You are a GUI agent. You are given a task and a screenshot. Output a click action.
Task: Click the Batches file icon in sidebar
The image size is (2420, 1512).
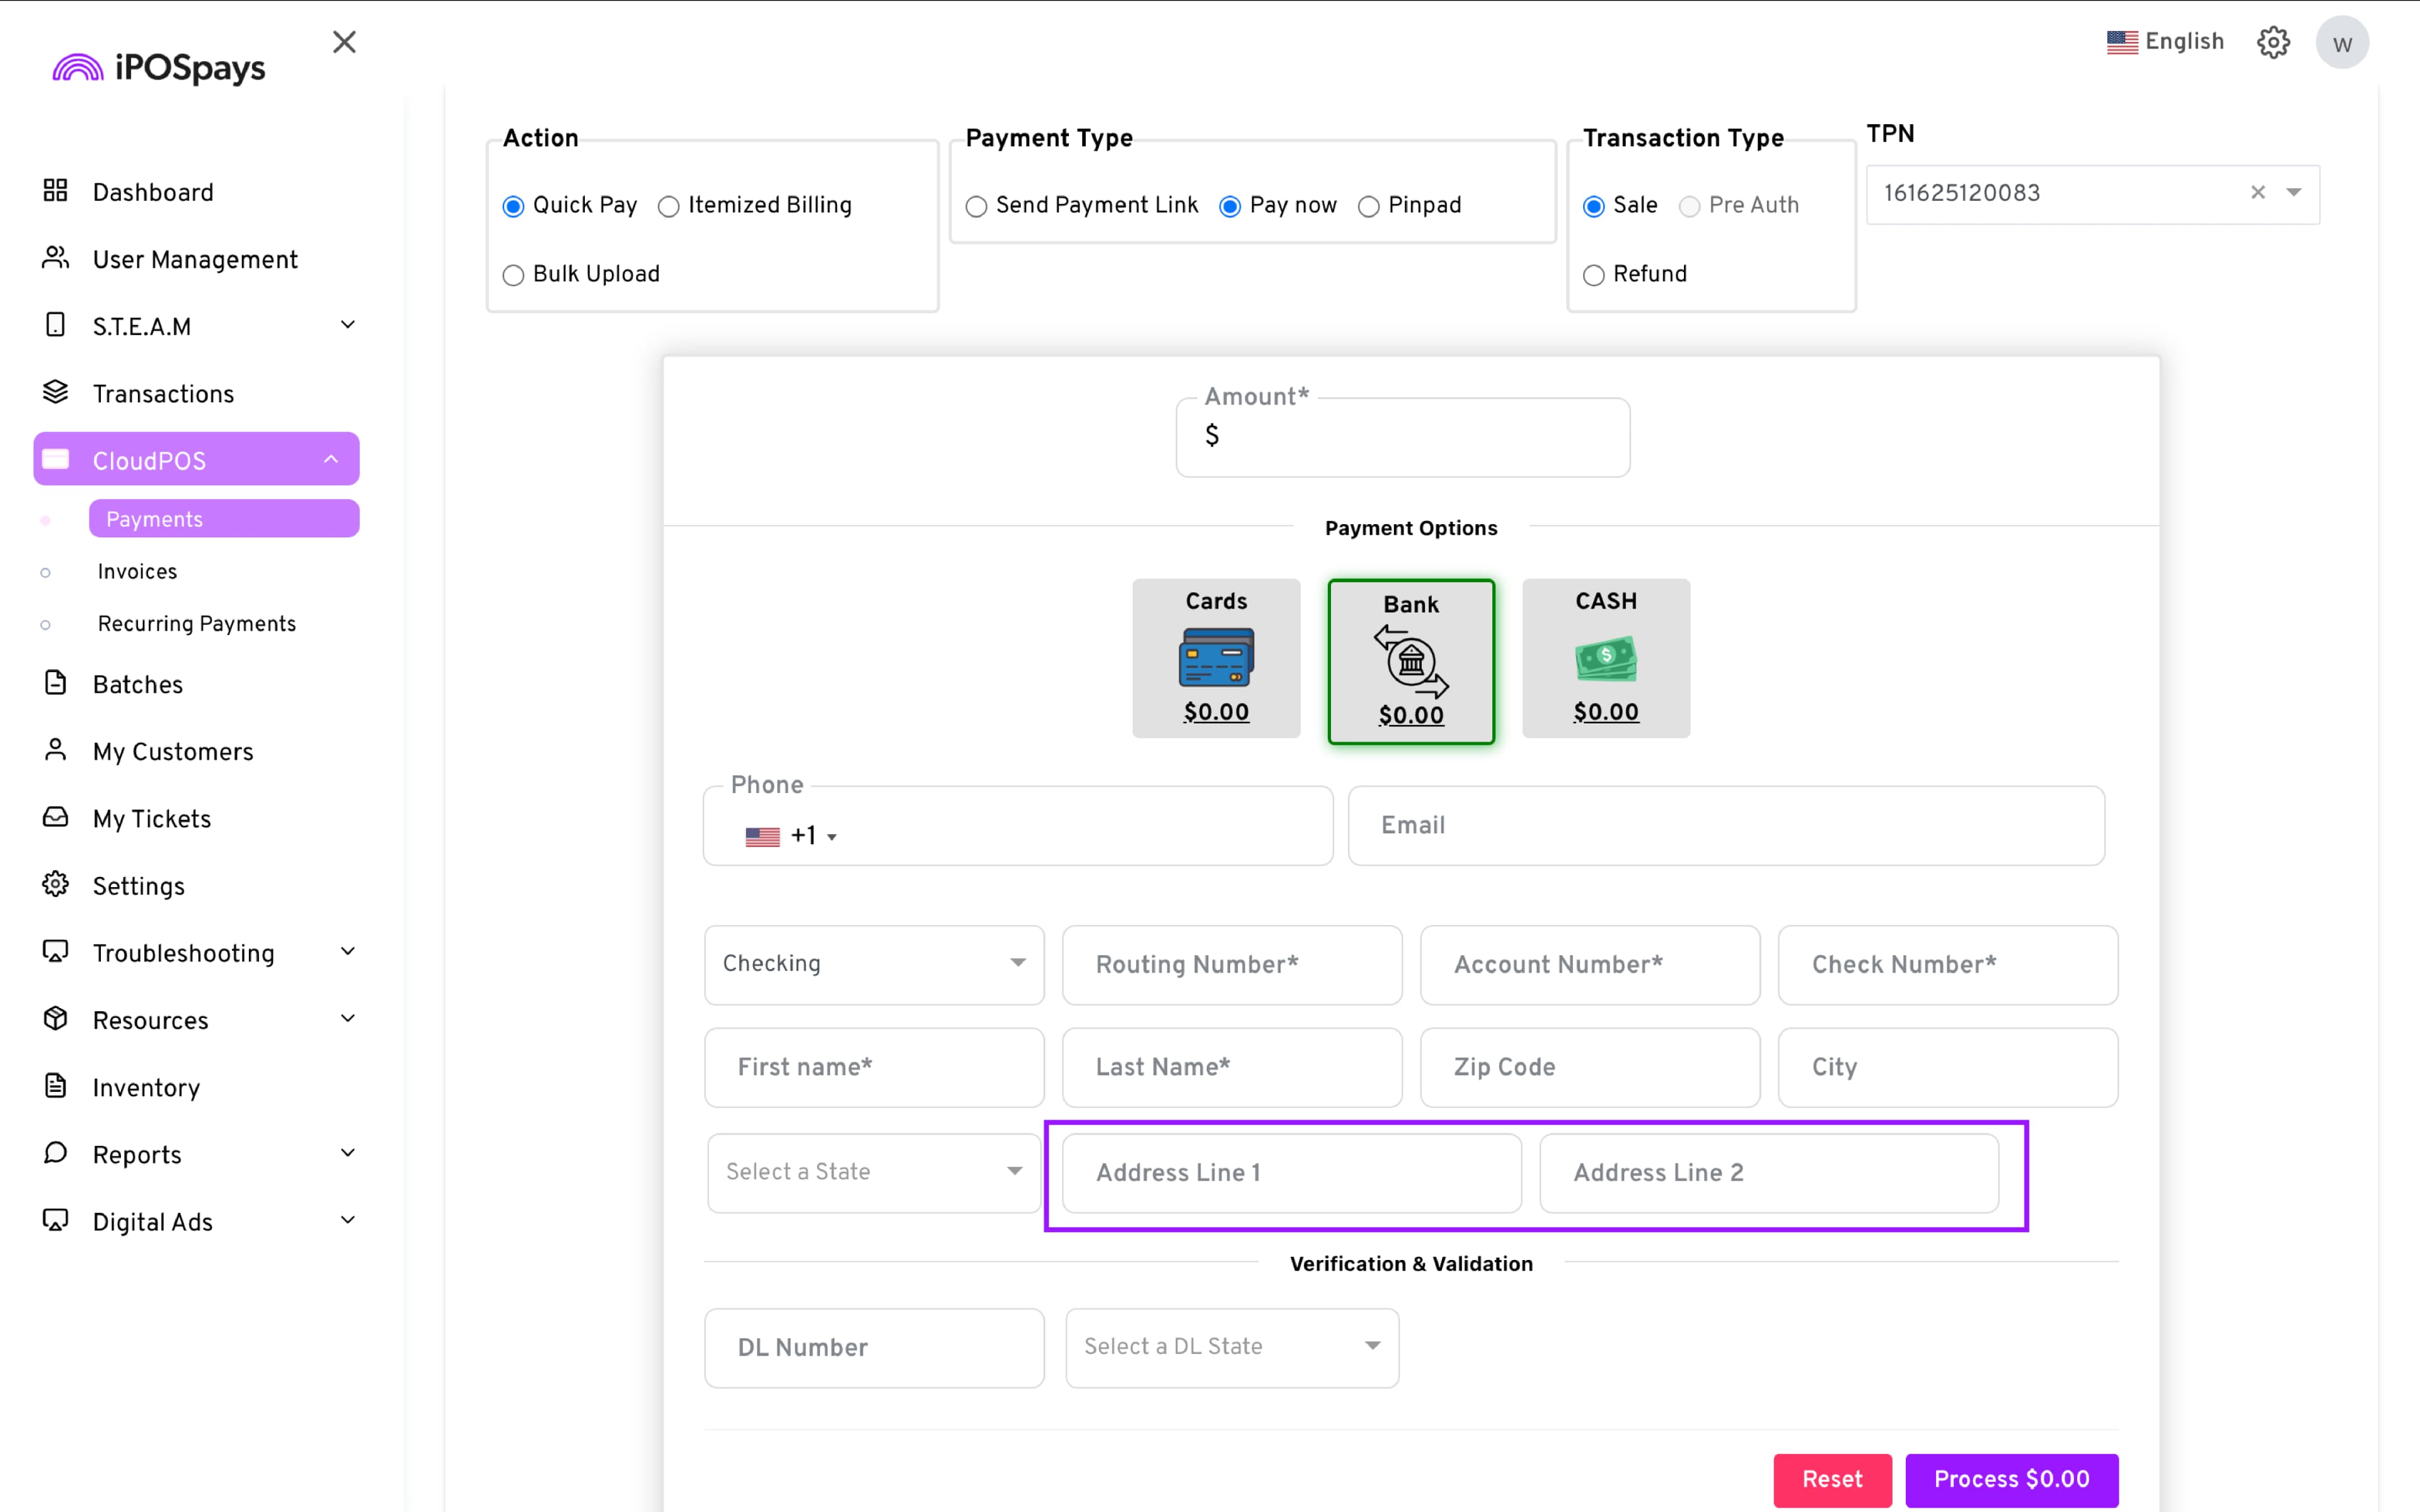pyautogui.click(x=55, y=683)
